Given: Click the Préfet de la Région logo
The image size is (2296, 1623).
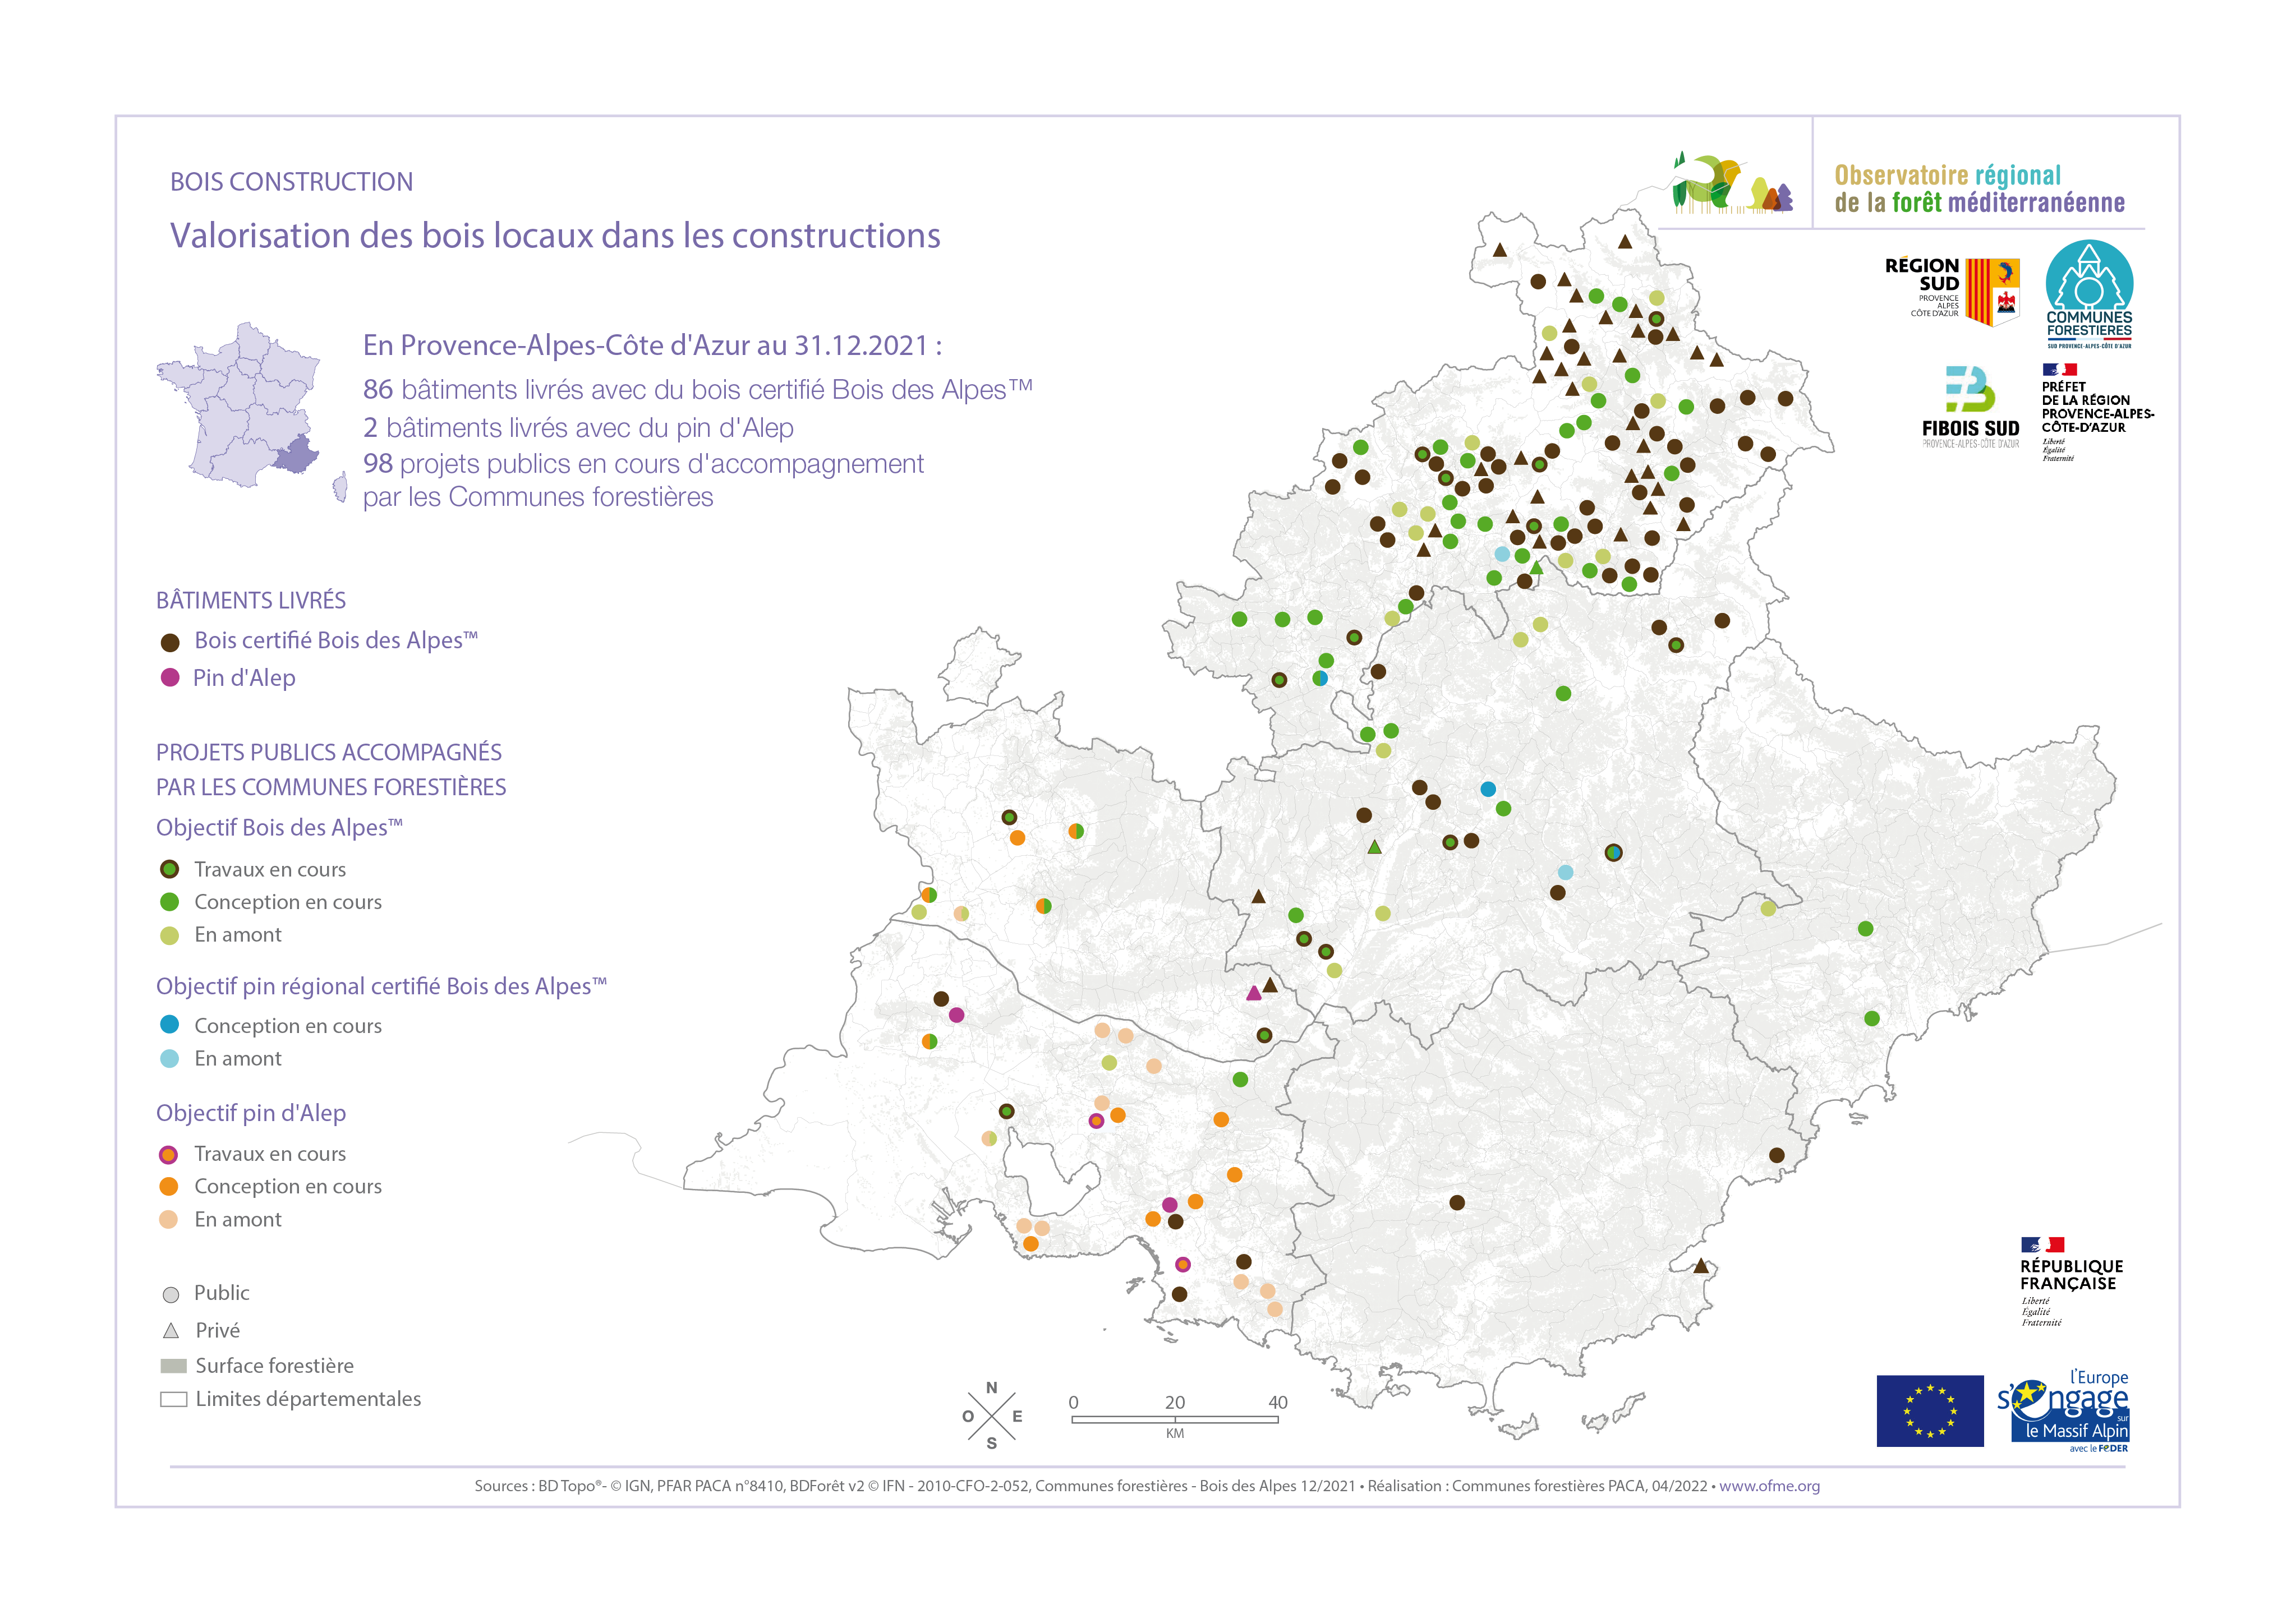Looking at the screenshot, I should pos(2097,412).
